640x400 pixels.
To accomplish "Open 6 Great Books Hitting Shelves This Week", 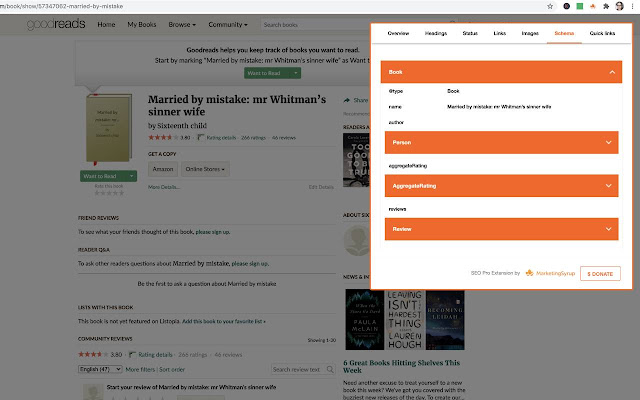I will pos(402,366).
